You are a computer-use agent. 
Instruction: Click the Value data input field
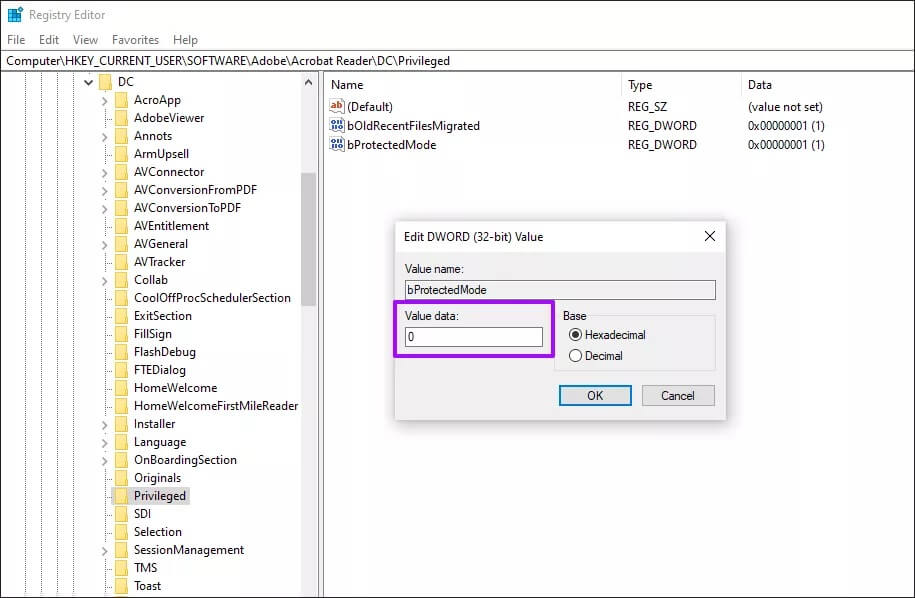coord(474,337)
